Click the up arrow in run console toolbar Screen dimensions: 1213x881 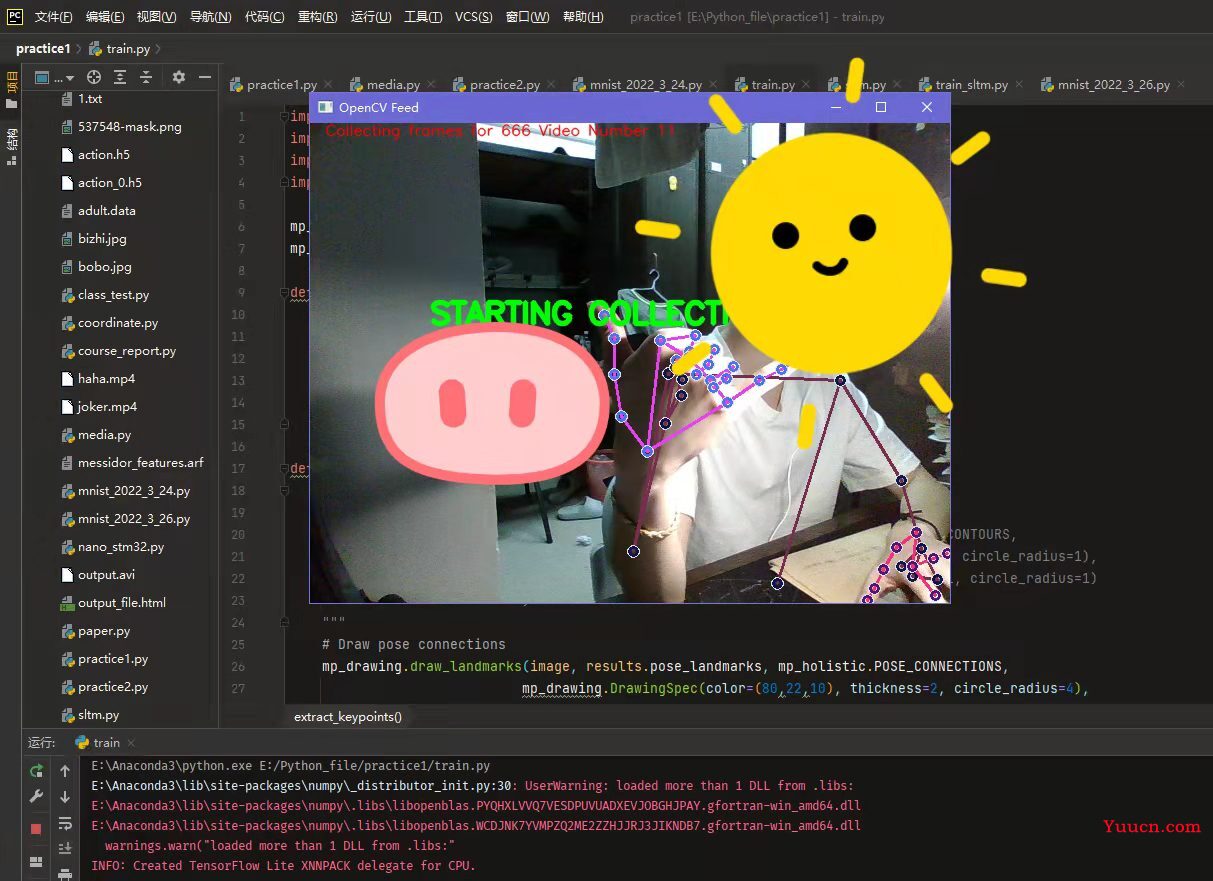pyautogui.click(x=65, y=771)
